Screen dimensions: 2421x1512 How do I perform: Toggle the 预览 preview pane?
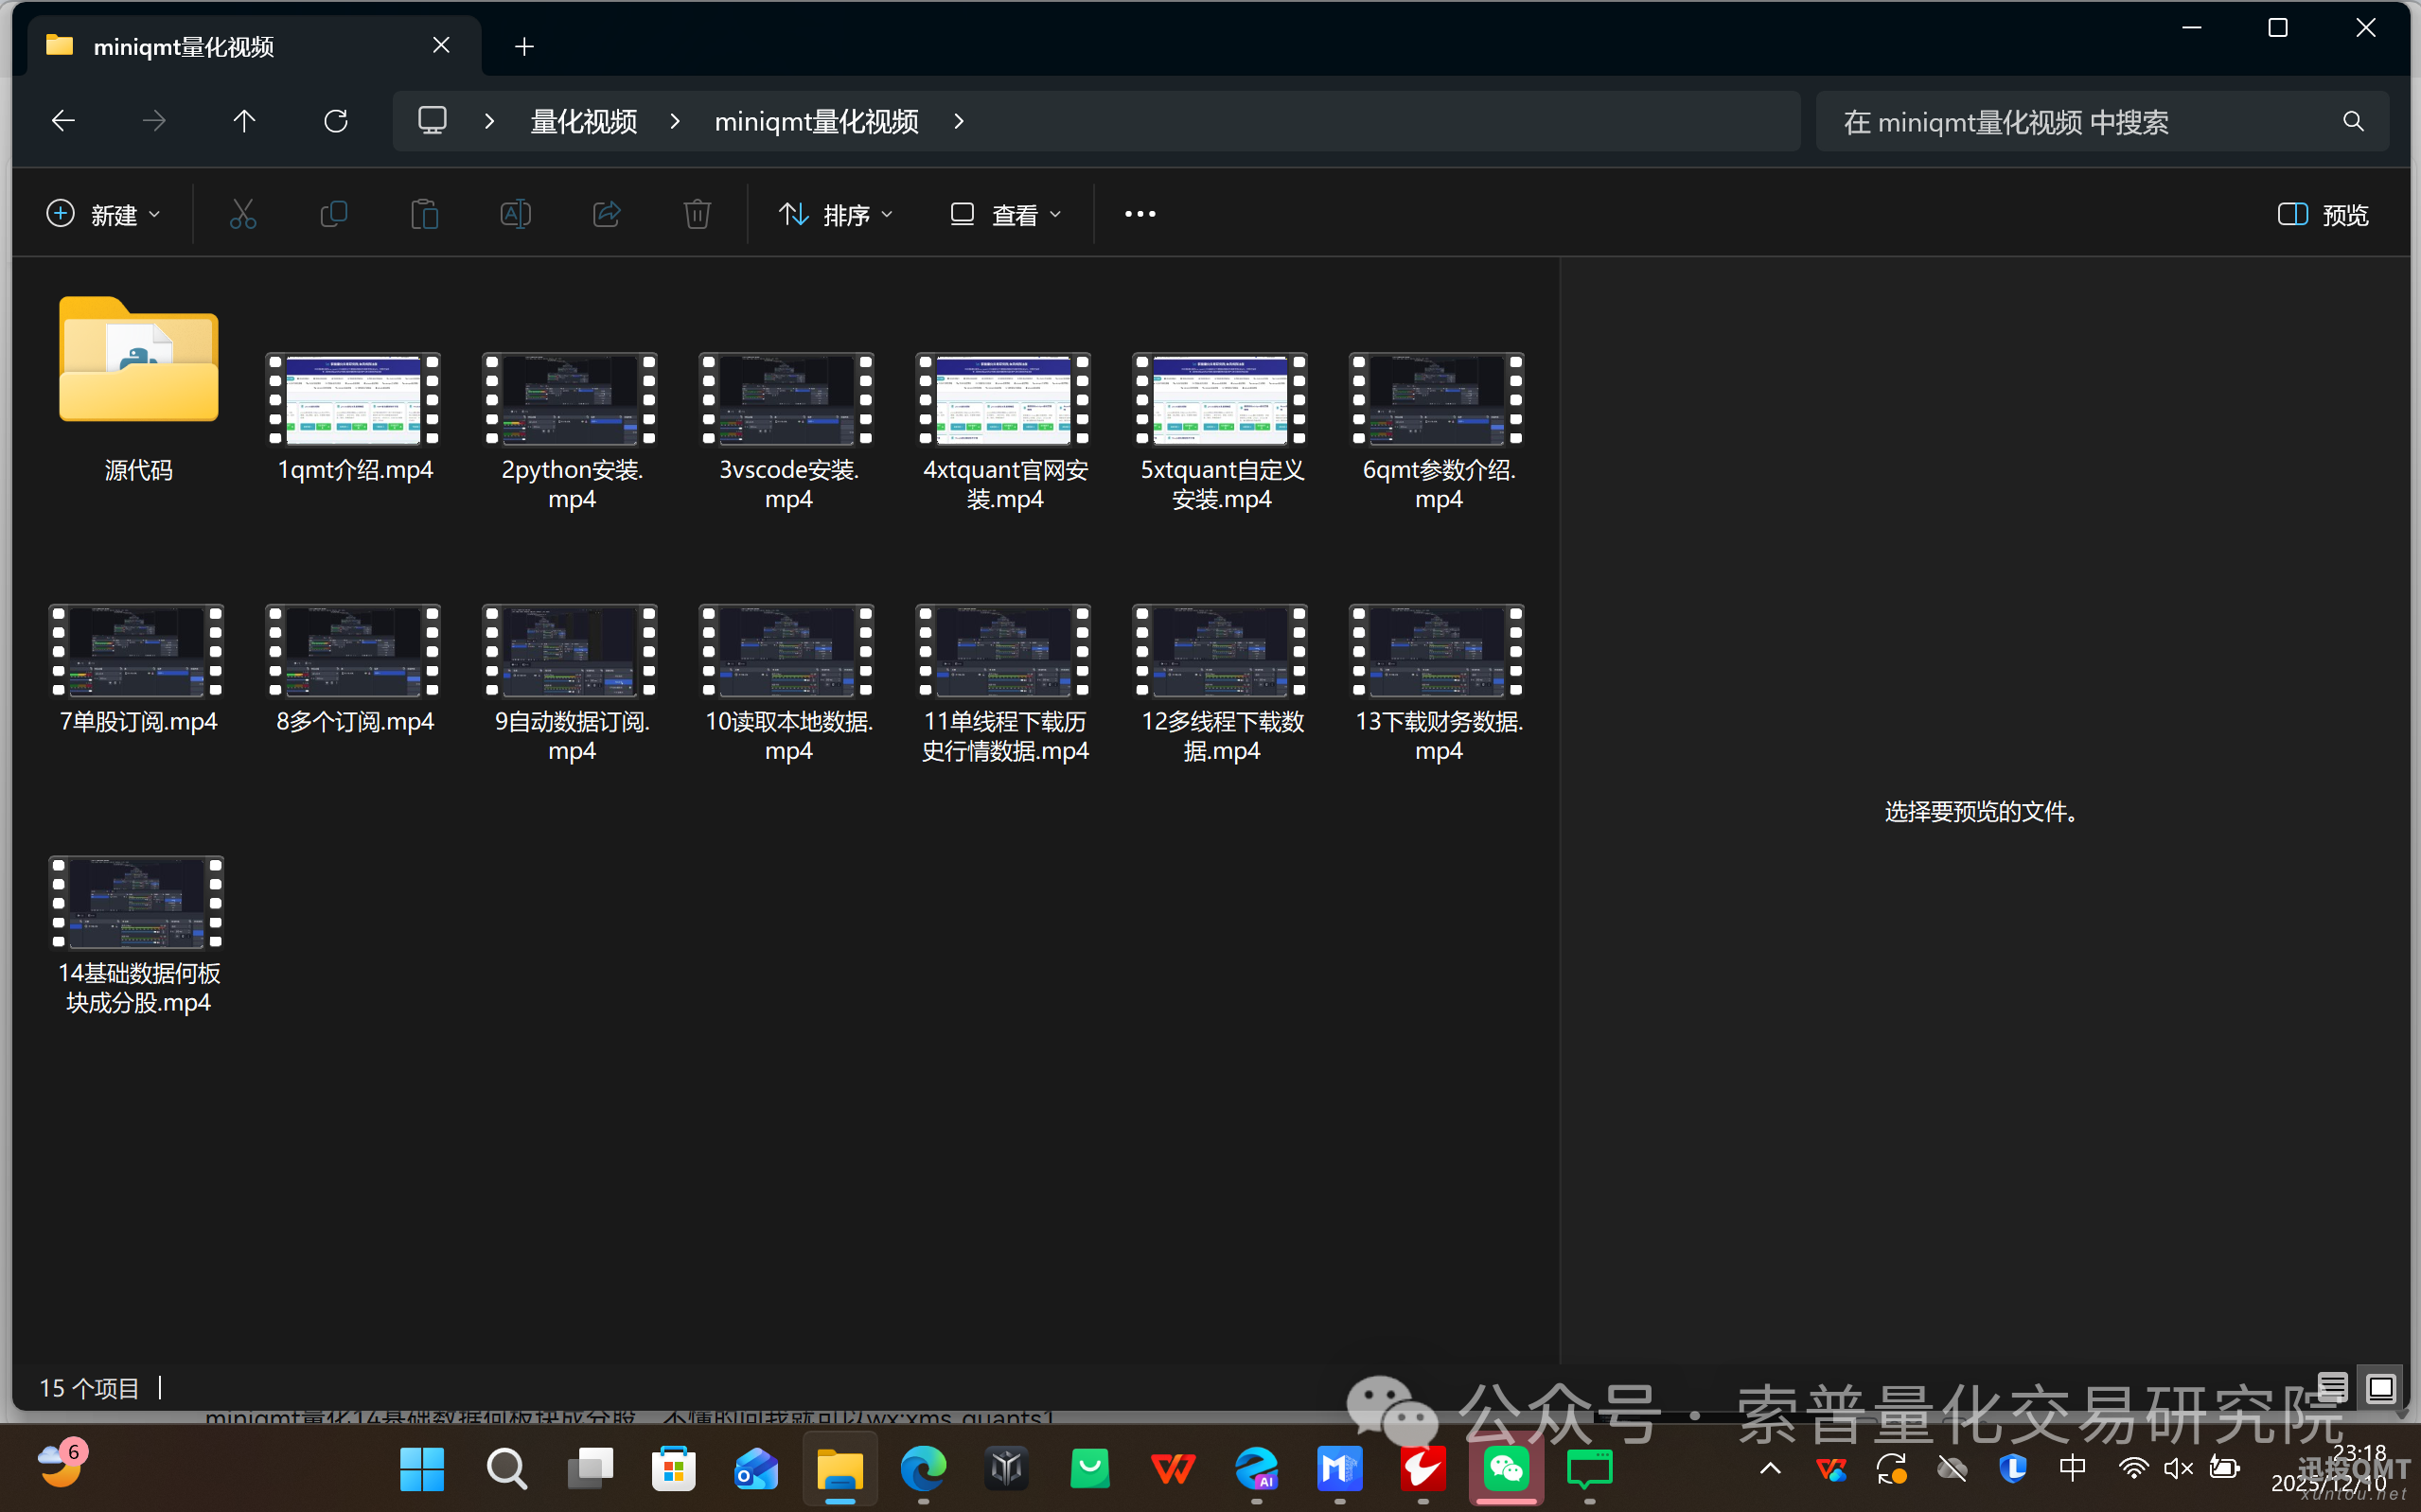[x=2322, y=214]
